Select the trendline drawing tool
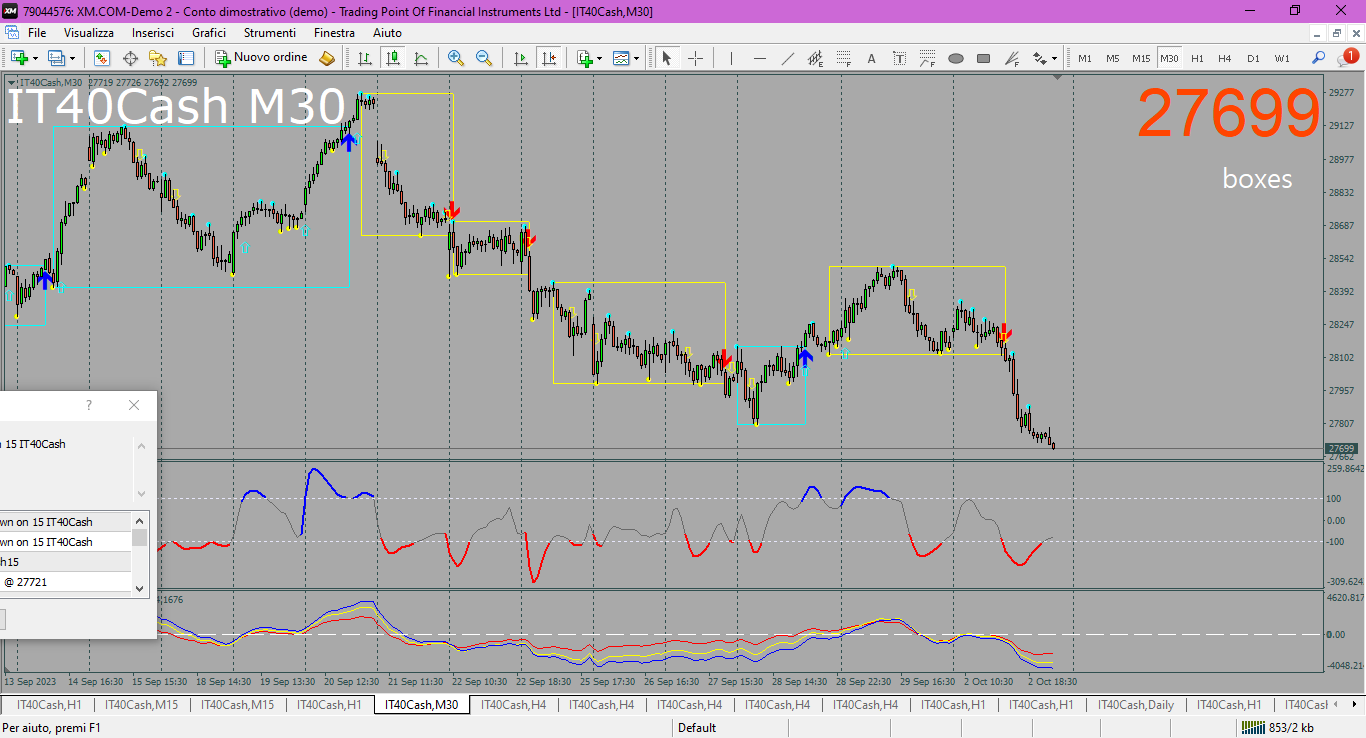The height and width of the screenshot is (738, 1366). pyautogui.click(x=788, y=58)
